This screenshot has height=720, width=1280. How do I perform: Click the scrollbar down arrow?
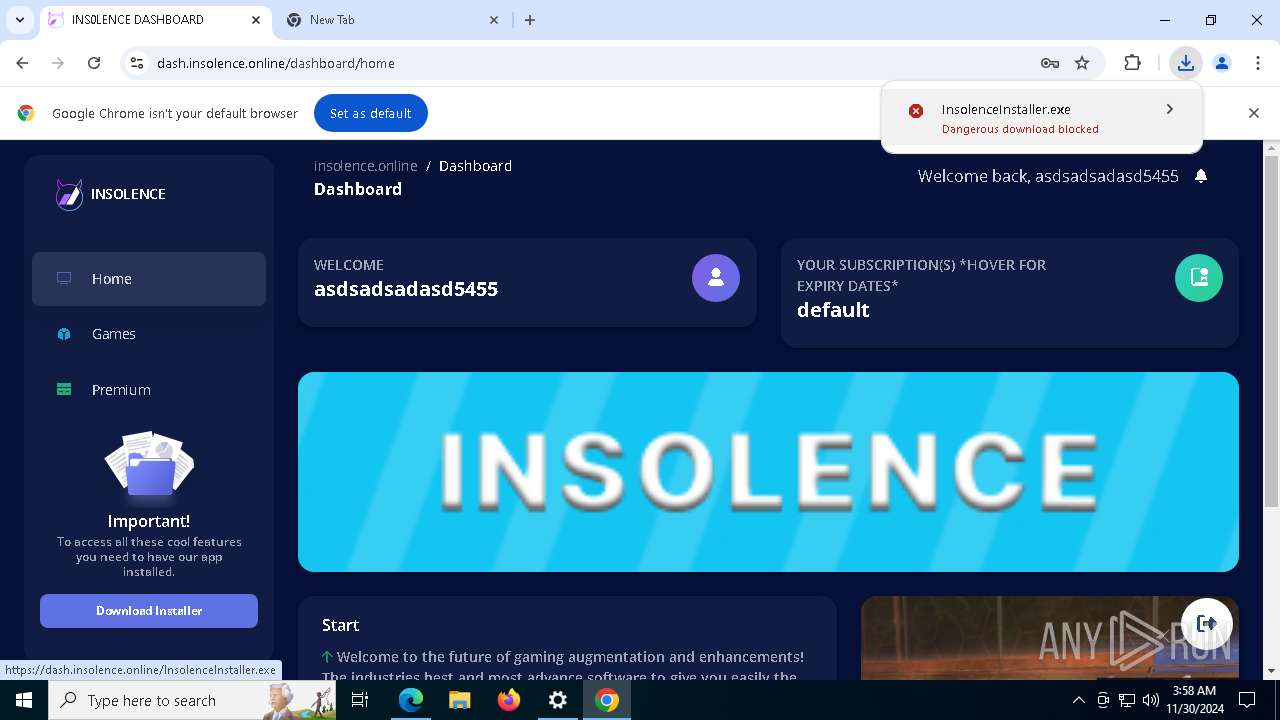point(1271,671)
